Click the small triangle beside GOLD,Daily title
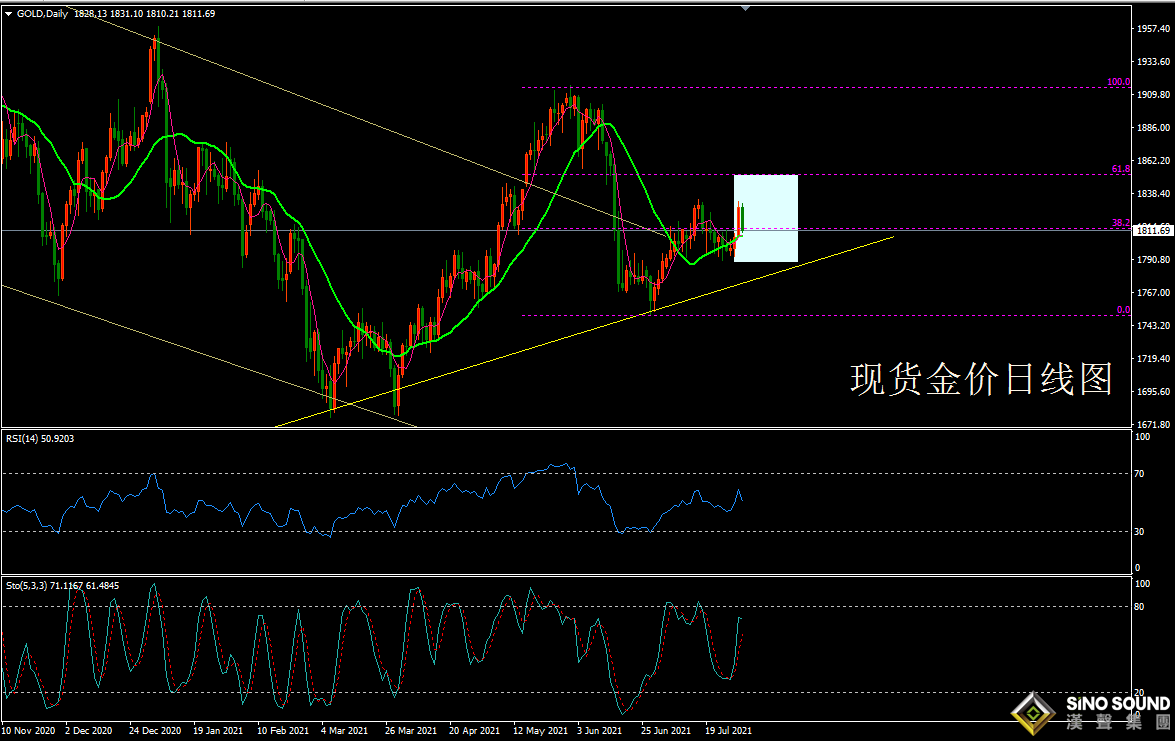 (8, 13)
